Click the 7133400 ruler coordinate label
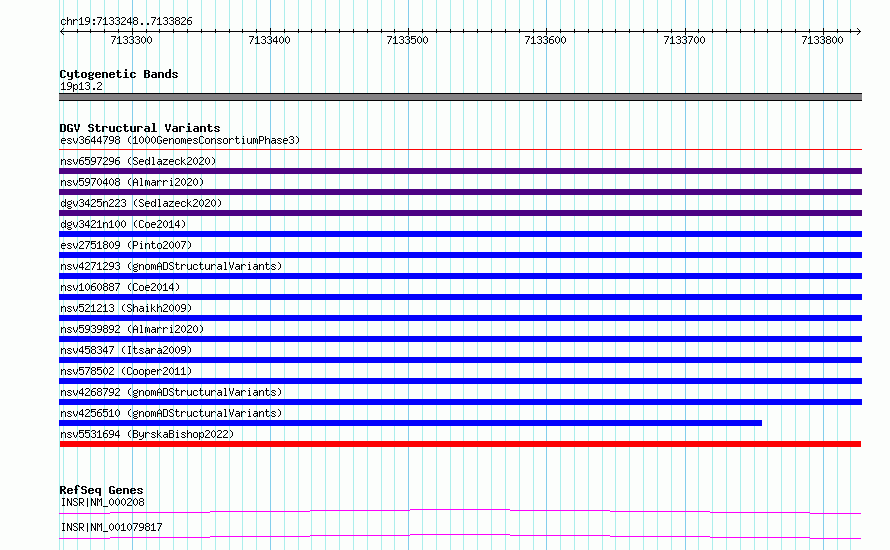Image resolution: width=890 pixels, height=550 pixels. point(269,40)
